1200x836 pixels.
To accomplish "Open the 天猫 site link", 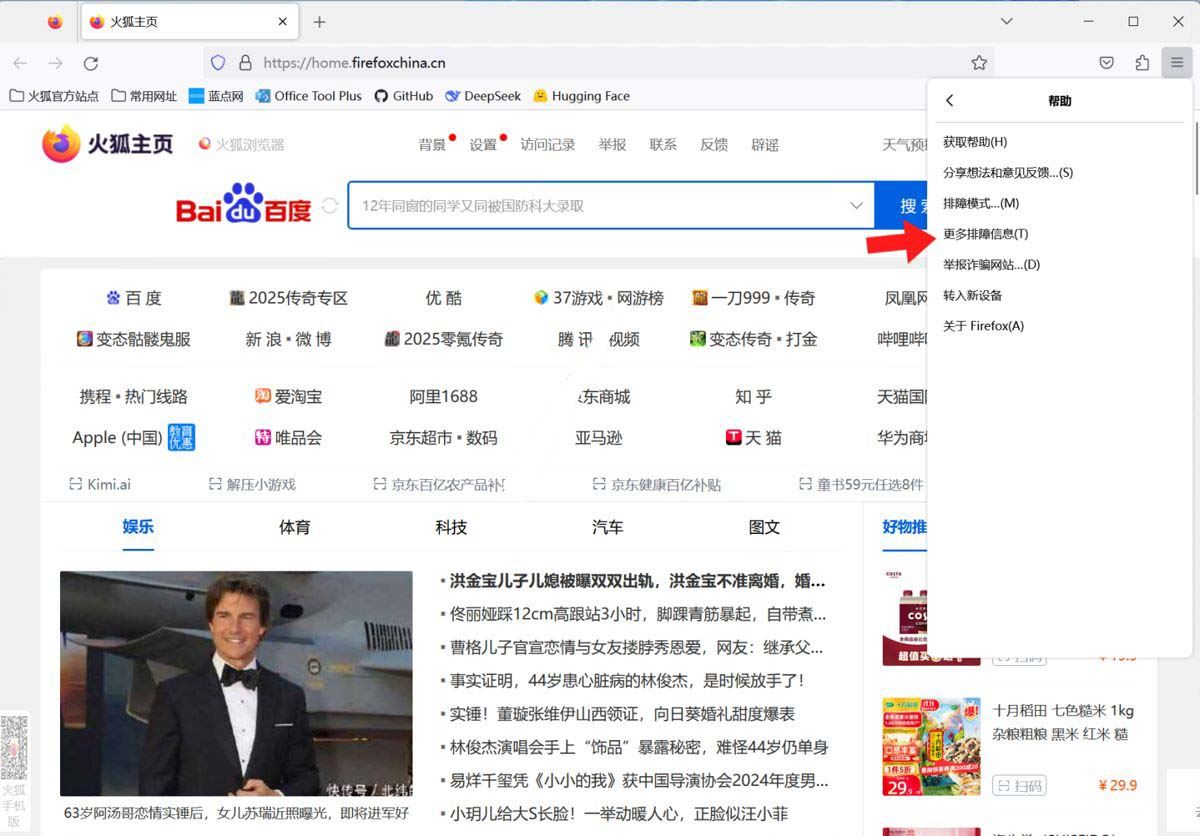I will [753, 438].
